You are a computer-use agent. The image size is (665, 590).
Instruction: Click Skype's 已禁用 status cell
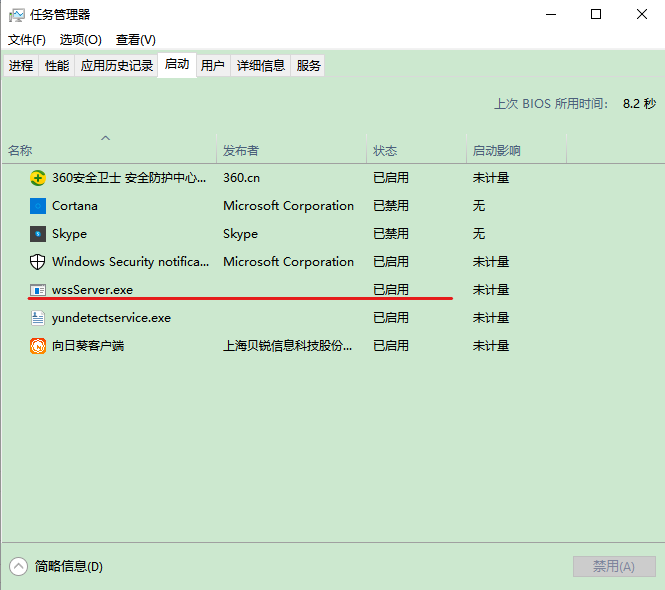pos(391,234)
